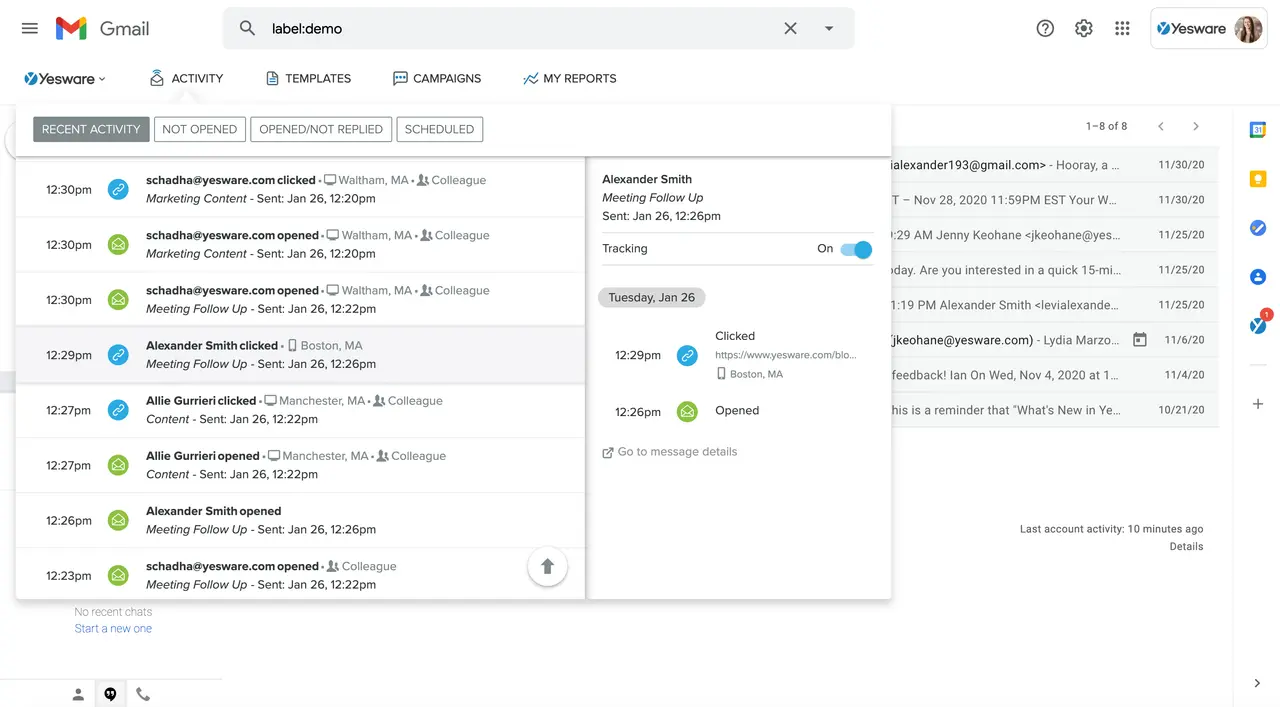
Task: Select the Not Opened filter
Action: click(199, 129)
